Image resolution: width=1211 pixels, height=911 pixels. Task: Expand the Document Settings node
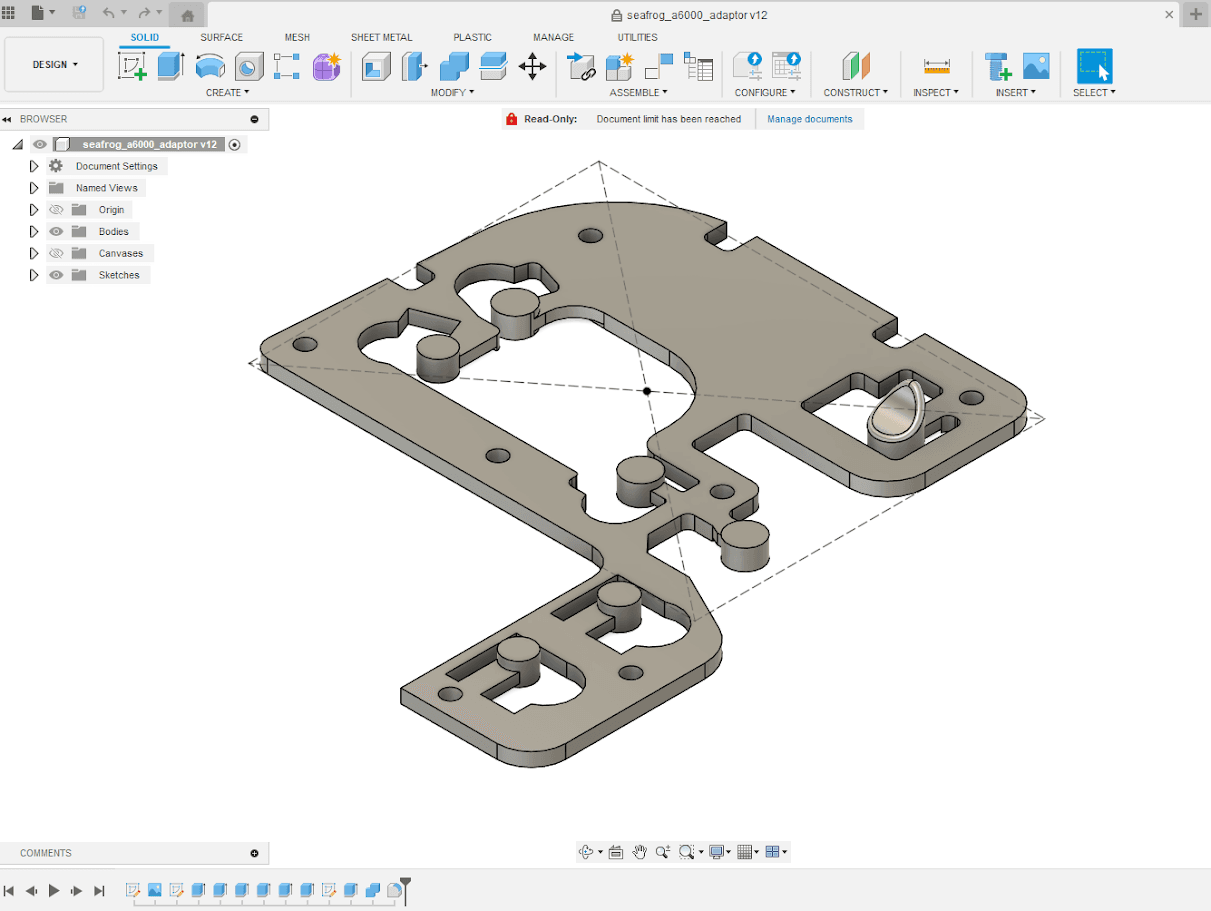coord(33,166)
